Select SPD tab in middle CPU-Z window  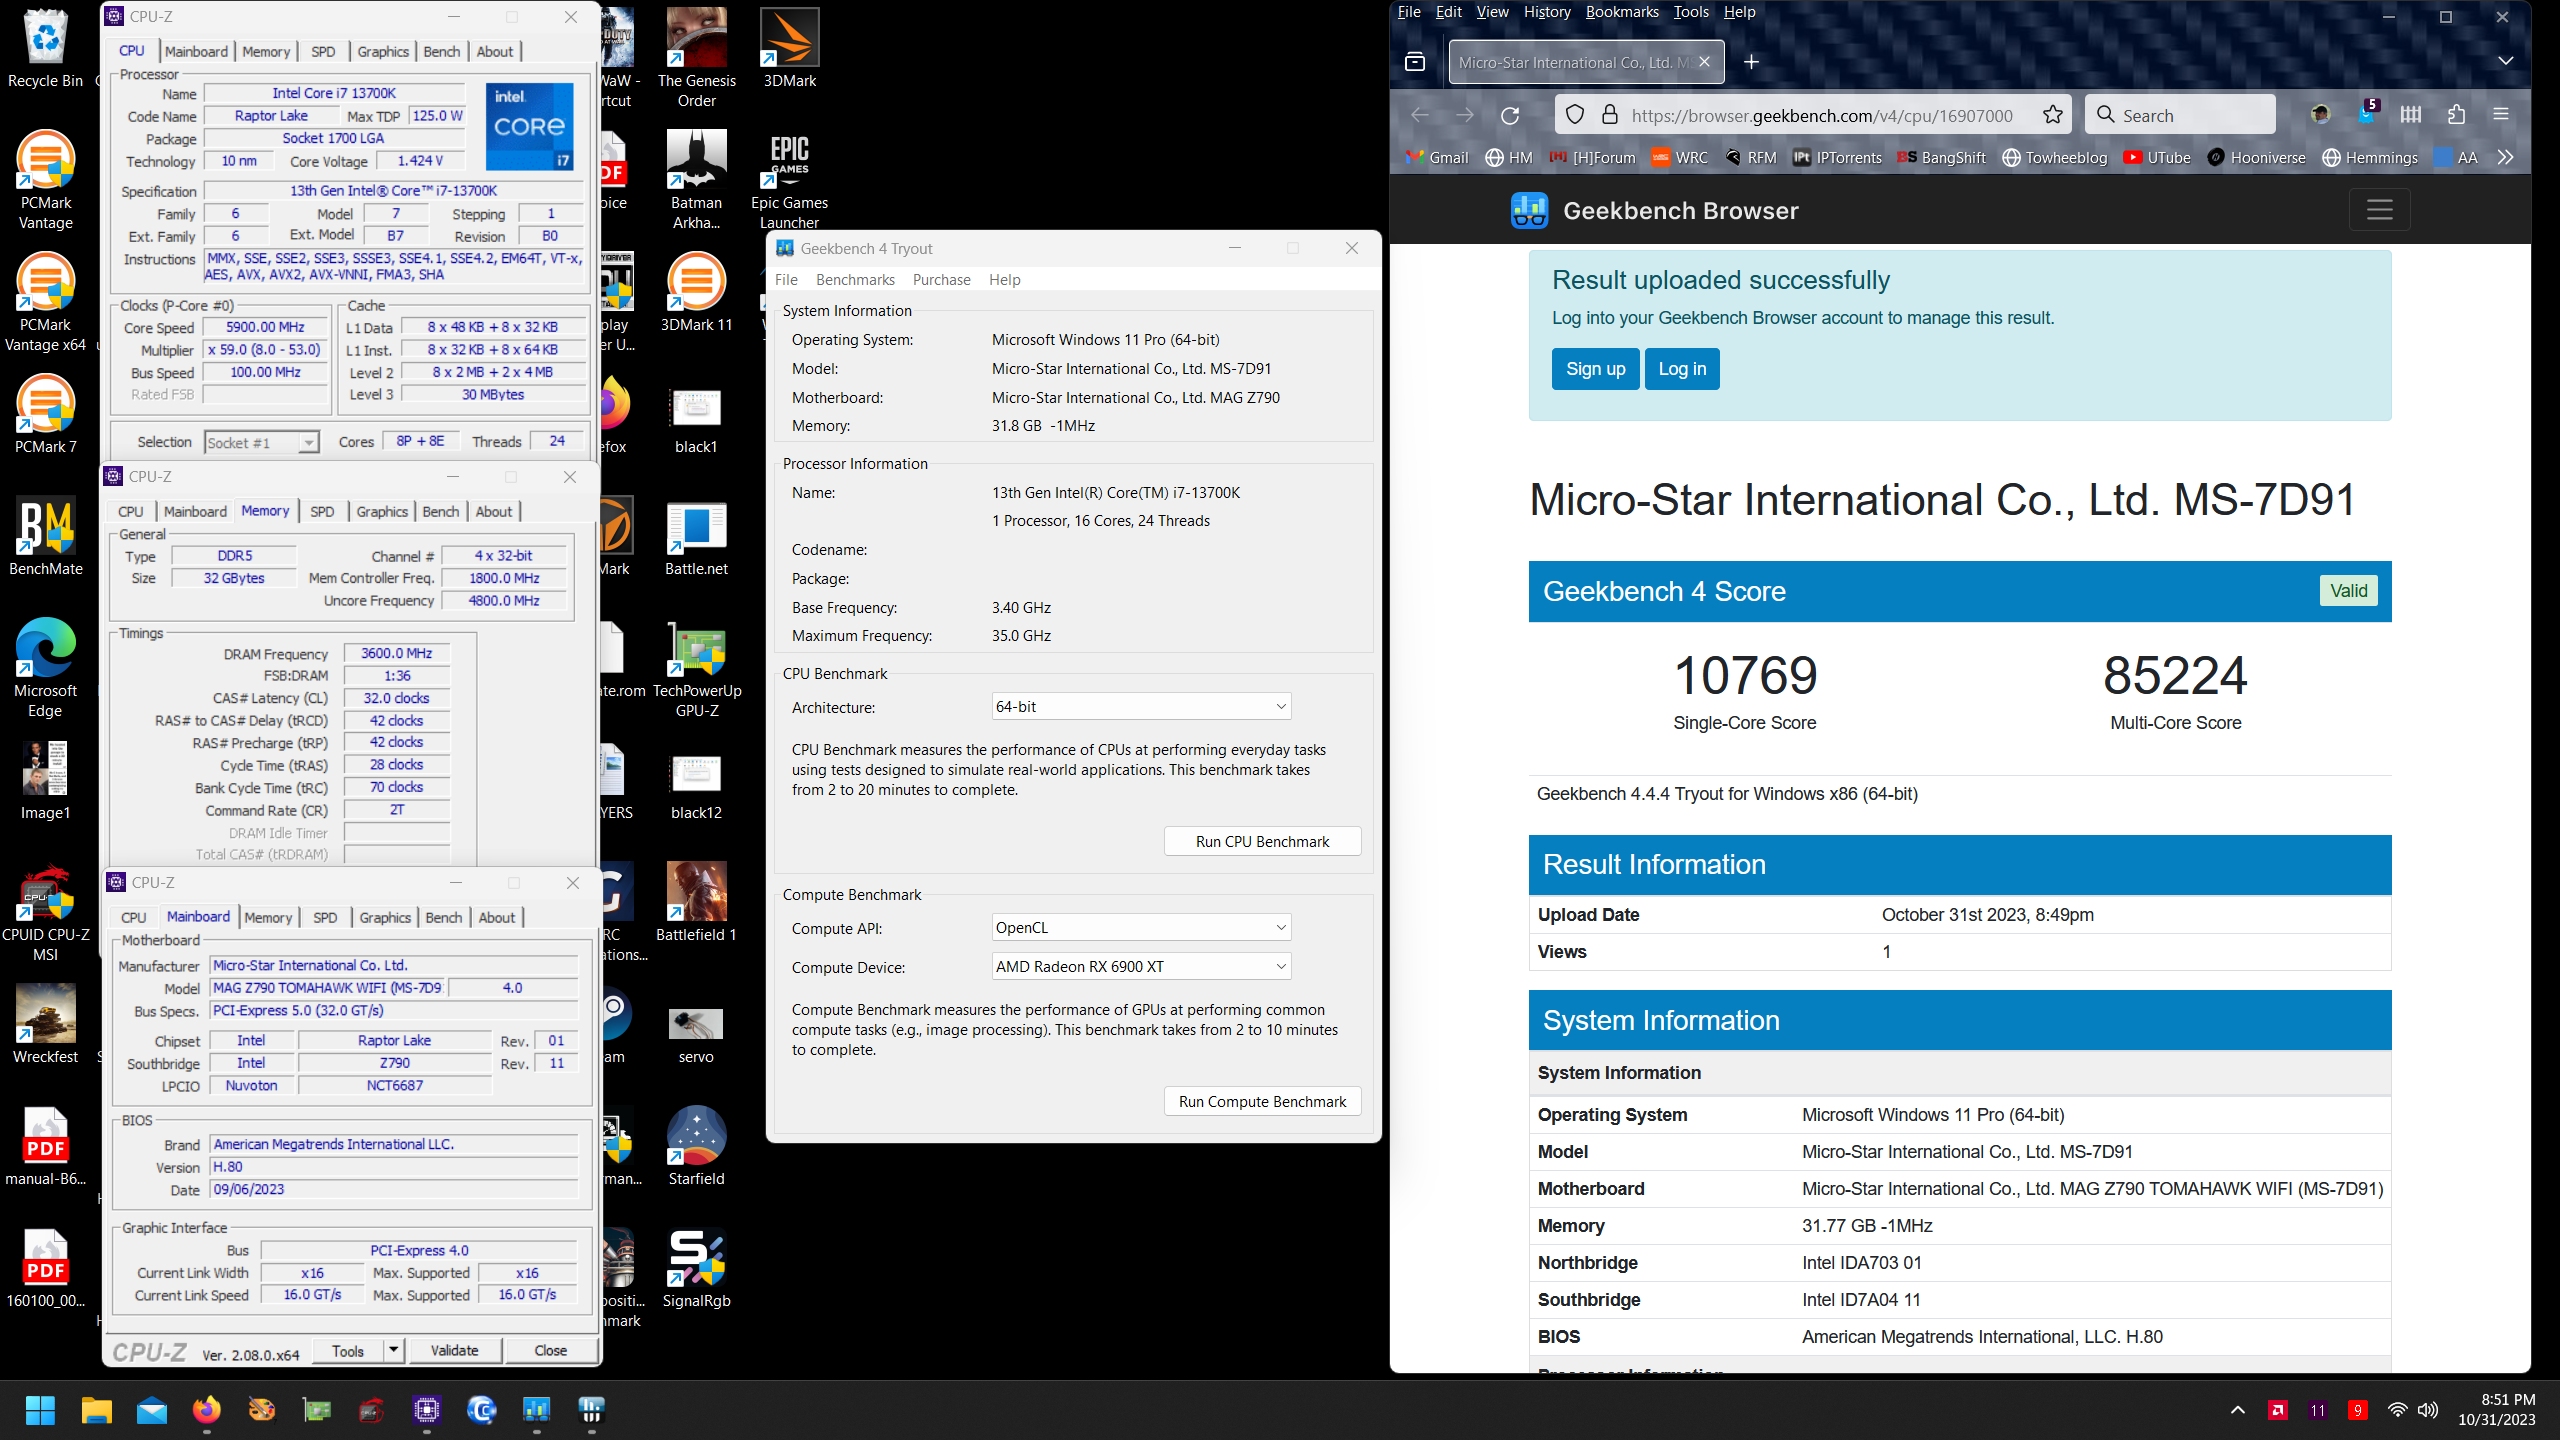(322, 512)
